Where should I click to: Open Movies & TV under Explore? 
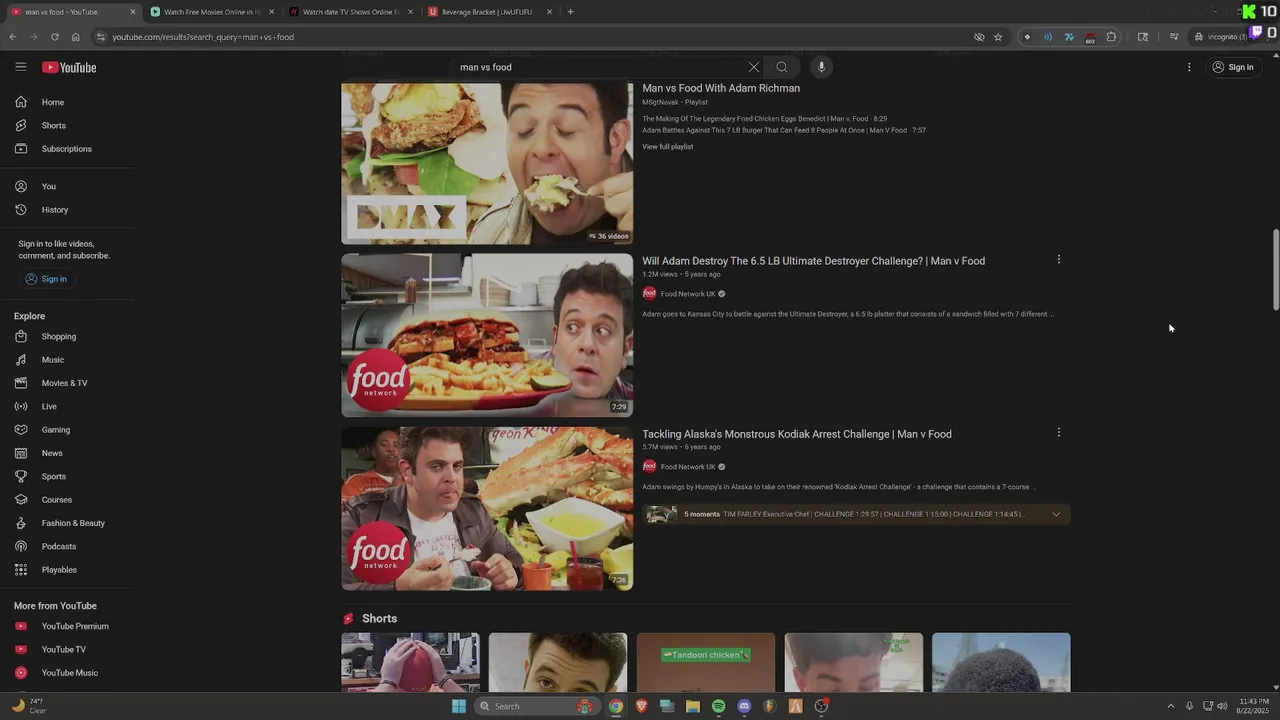(66, 383)
